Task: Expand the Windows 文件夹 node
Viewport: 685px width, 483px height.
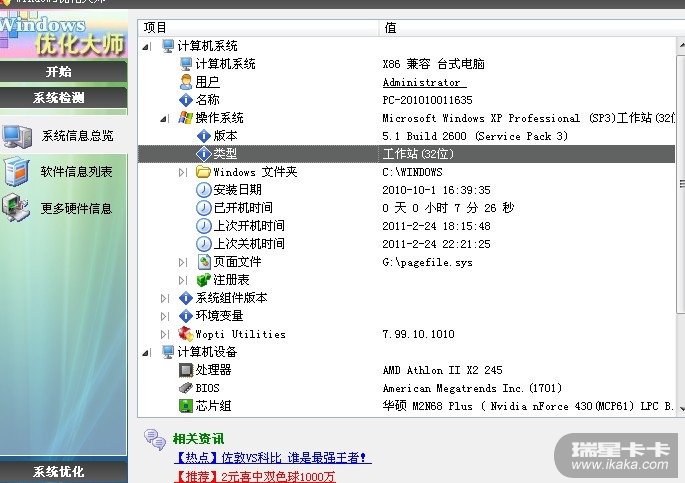Action: [x=183, y=172]
